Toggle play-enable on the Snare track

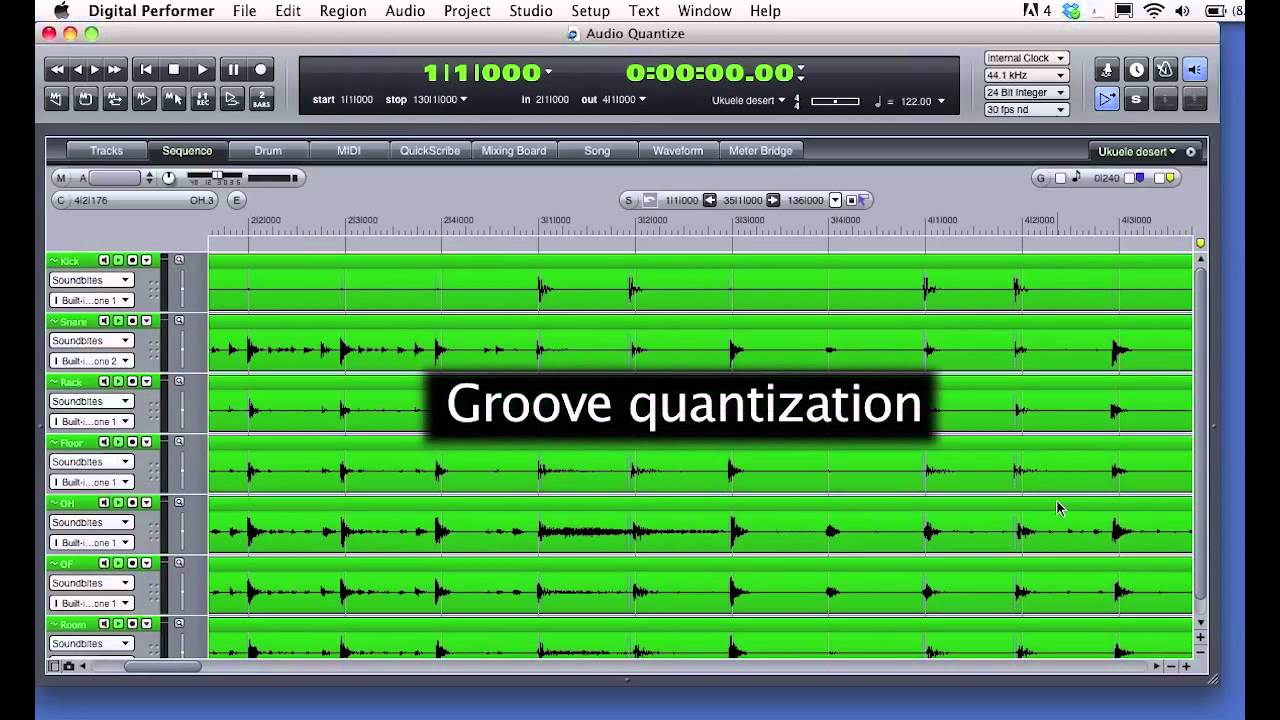(x=118, y=321)
